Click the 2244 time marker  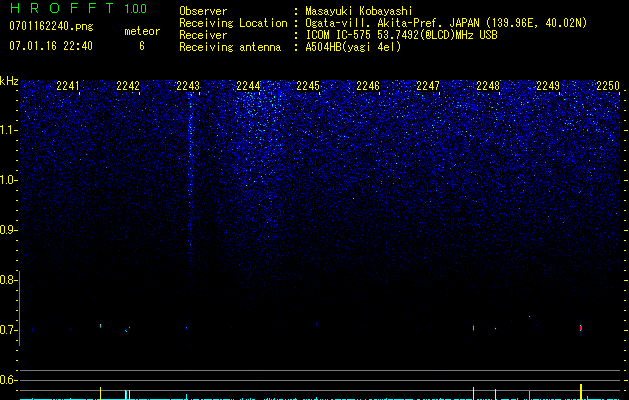(x=248, y=86)
